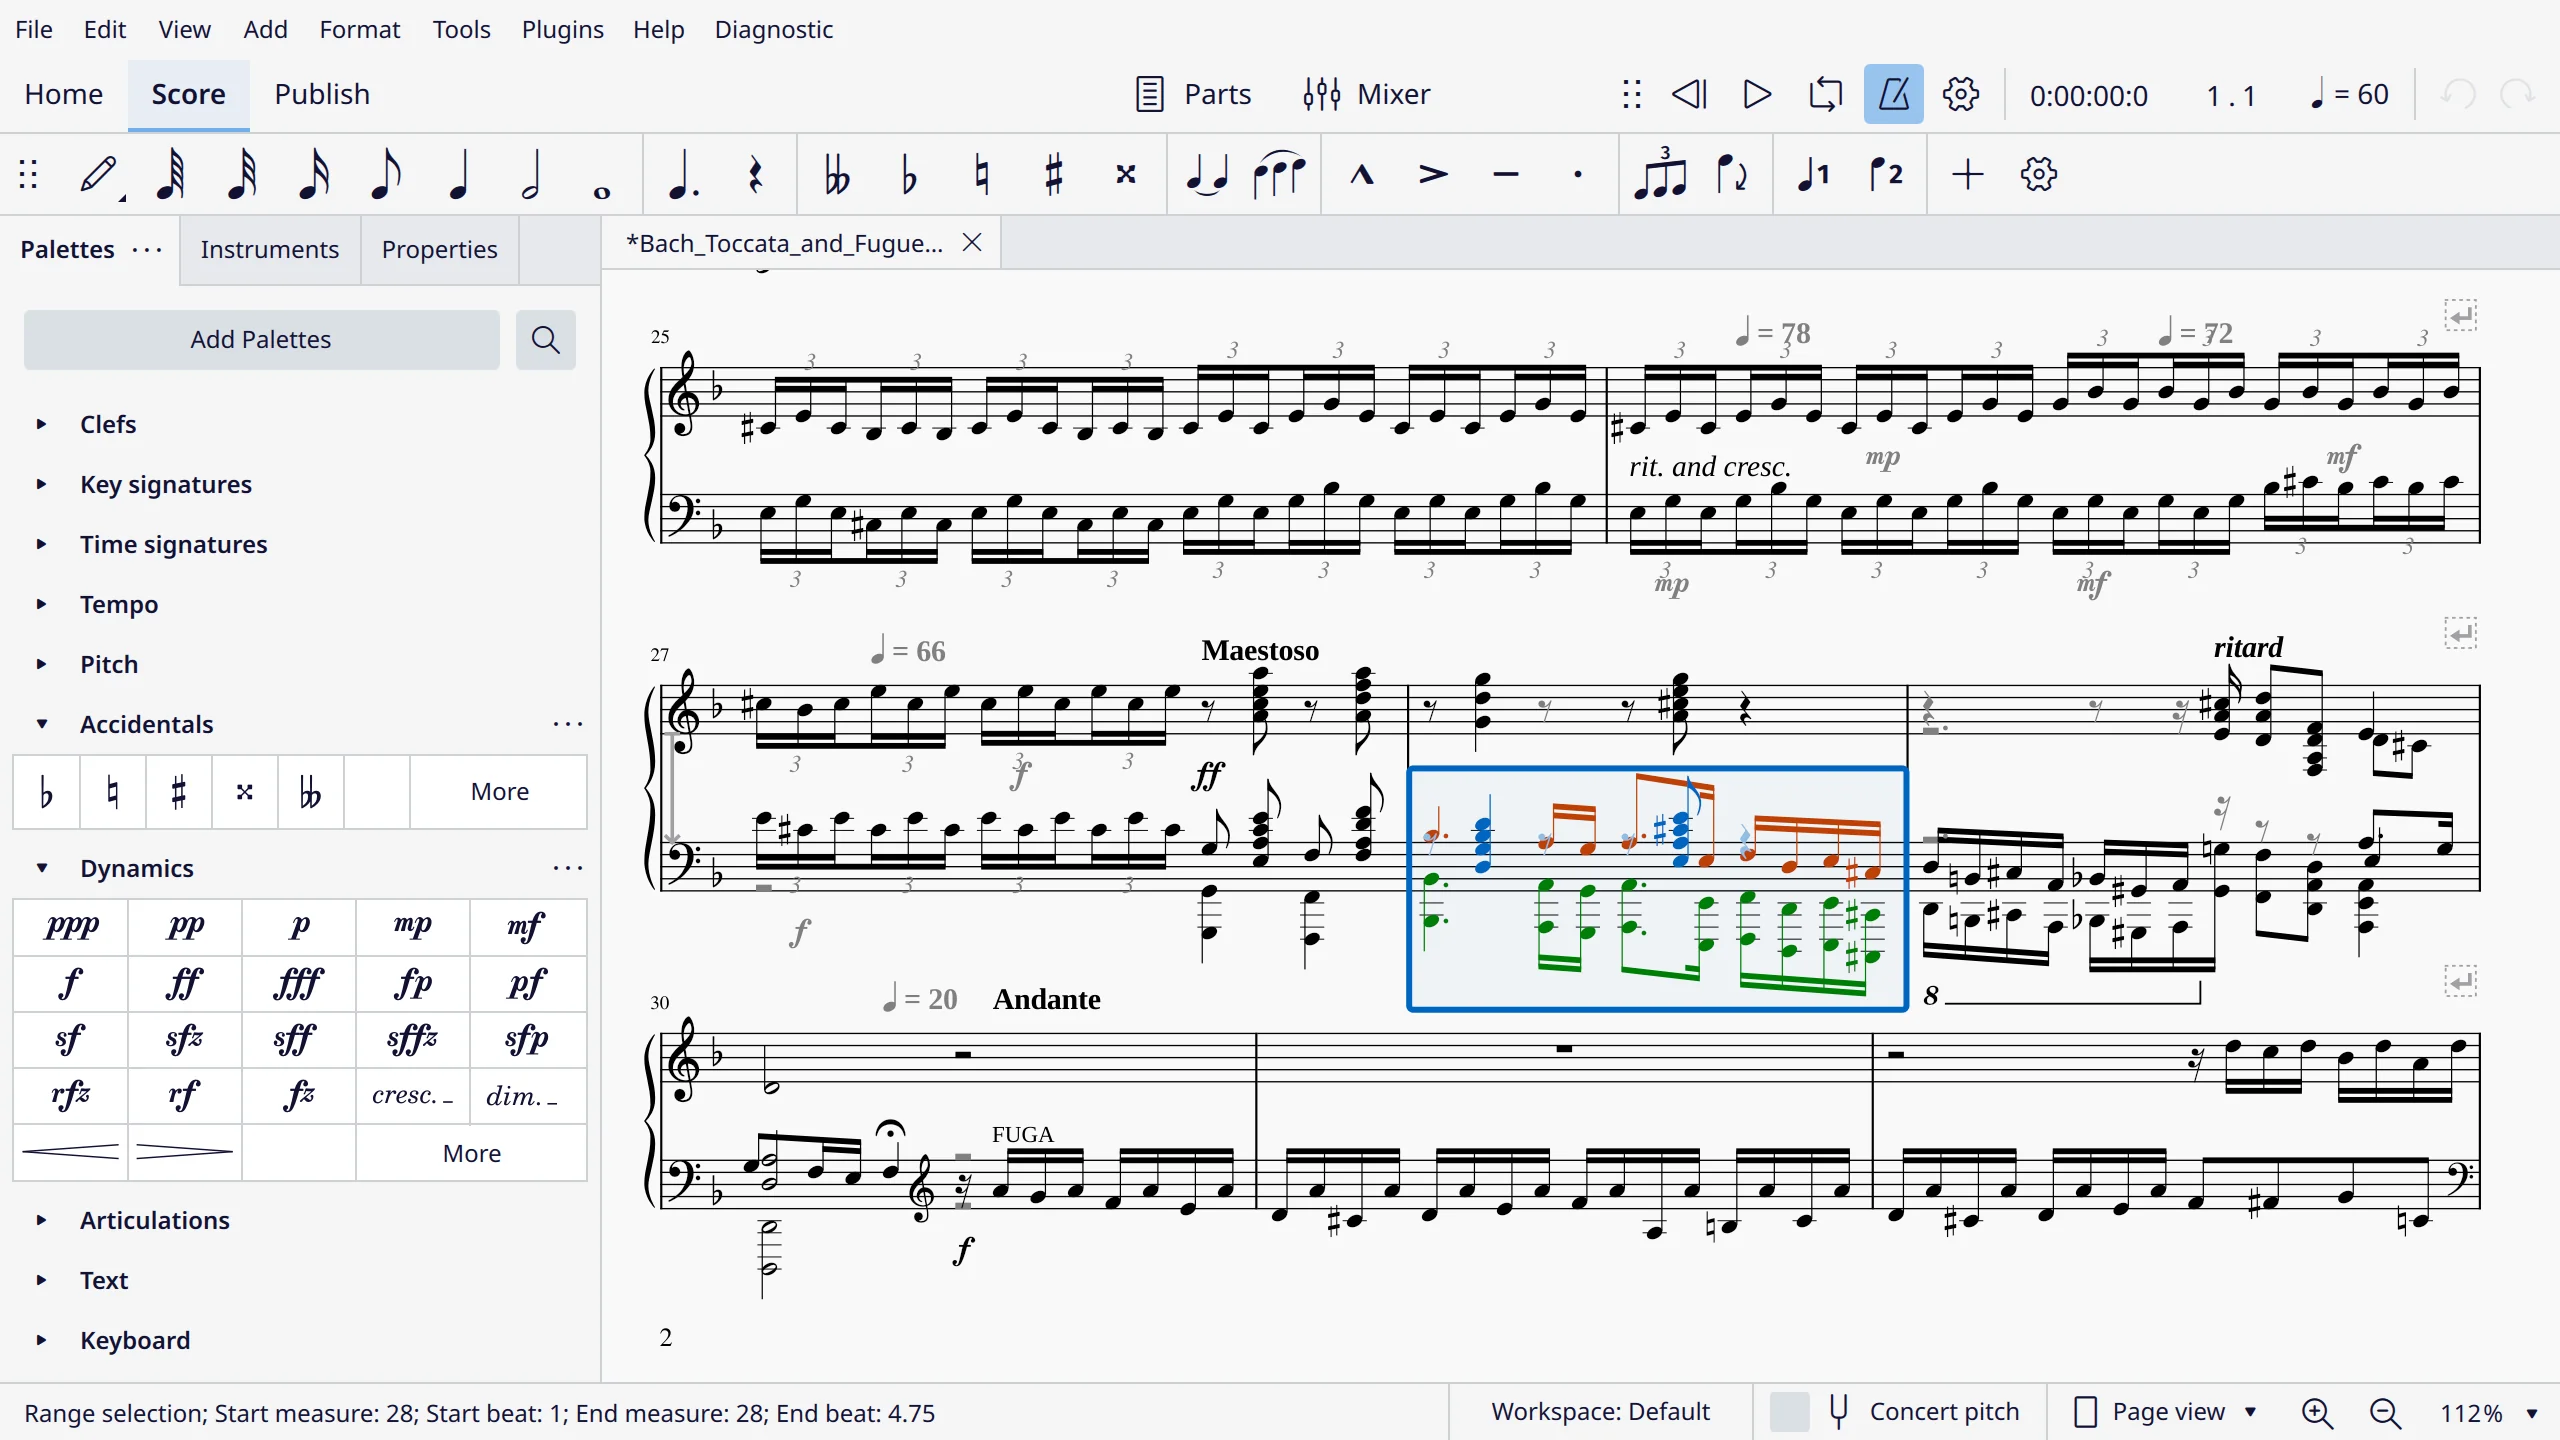The image size is (2560, 1440).
Task: Select the quarter note duration
Action: click(459, 175)
